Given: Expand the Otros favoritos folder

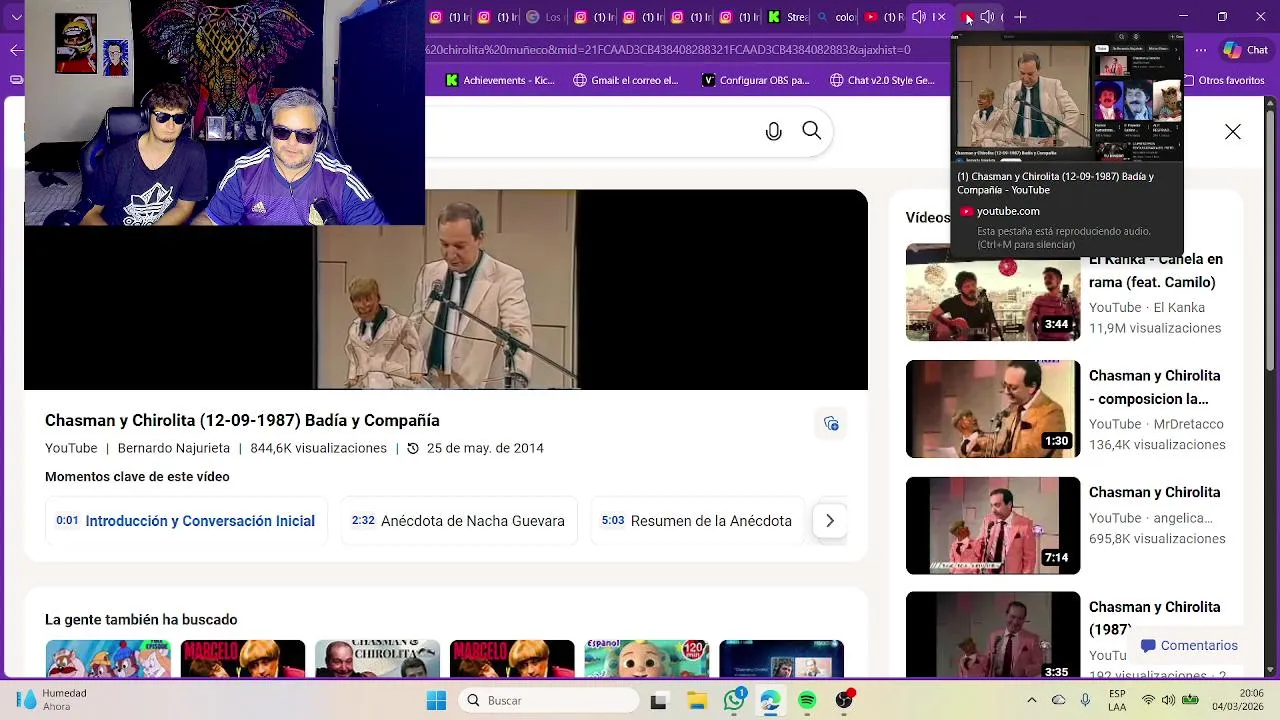Looking at the screenshot, I should click(x=1222, y=80).
